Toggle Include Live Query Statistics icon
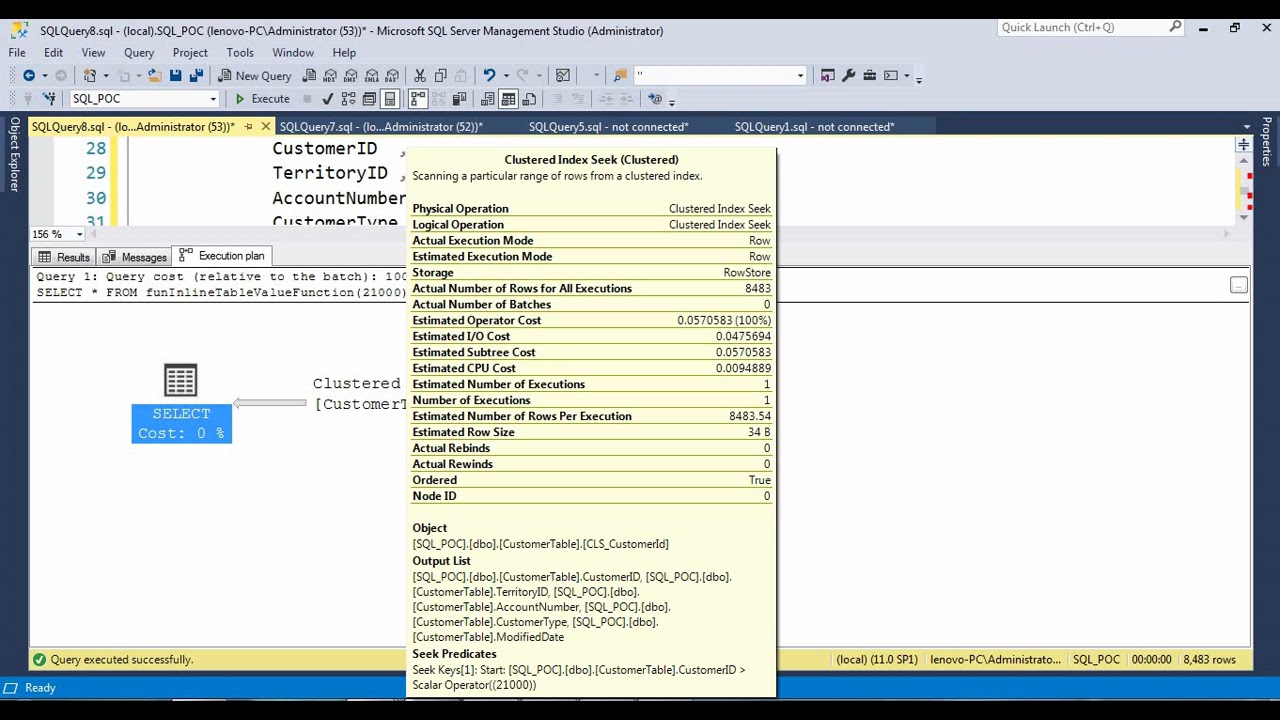Screen dimensions: 1280x720 [439, 98]
